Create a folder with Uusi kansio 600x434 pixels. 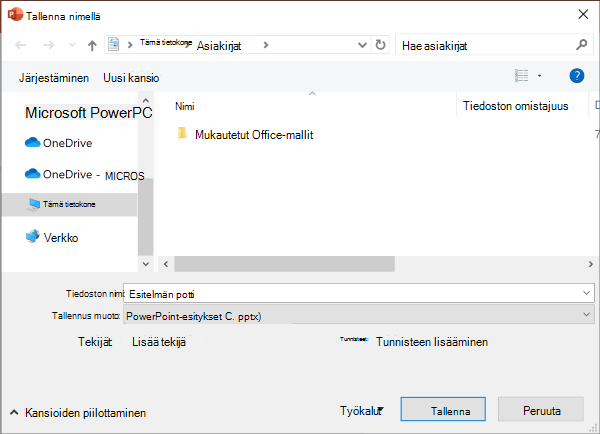[x=131, y=78]
